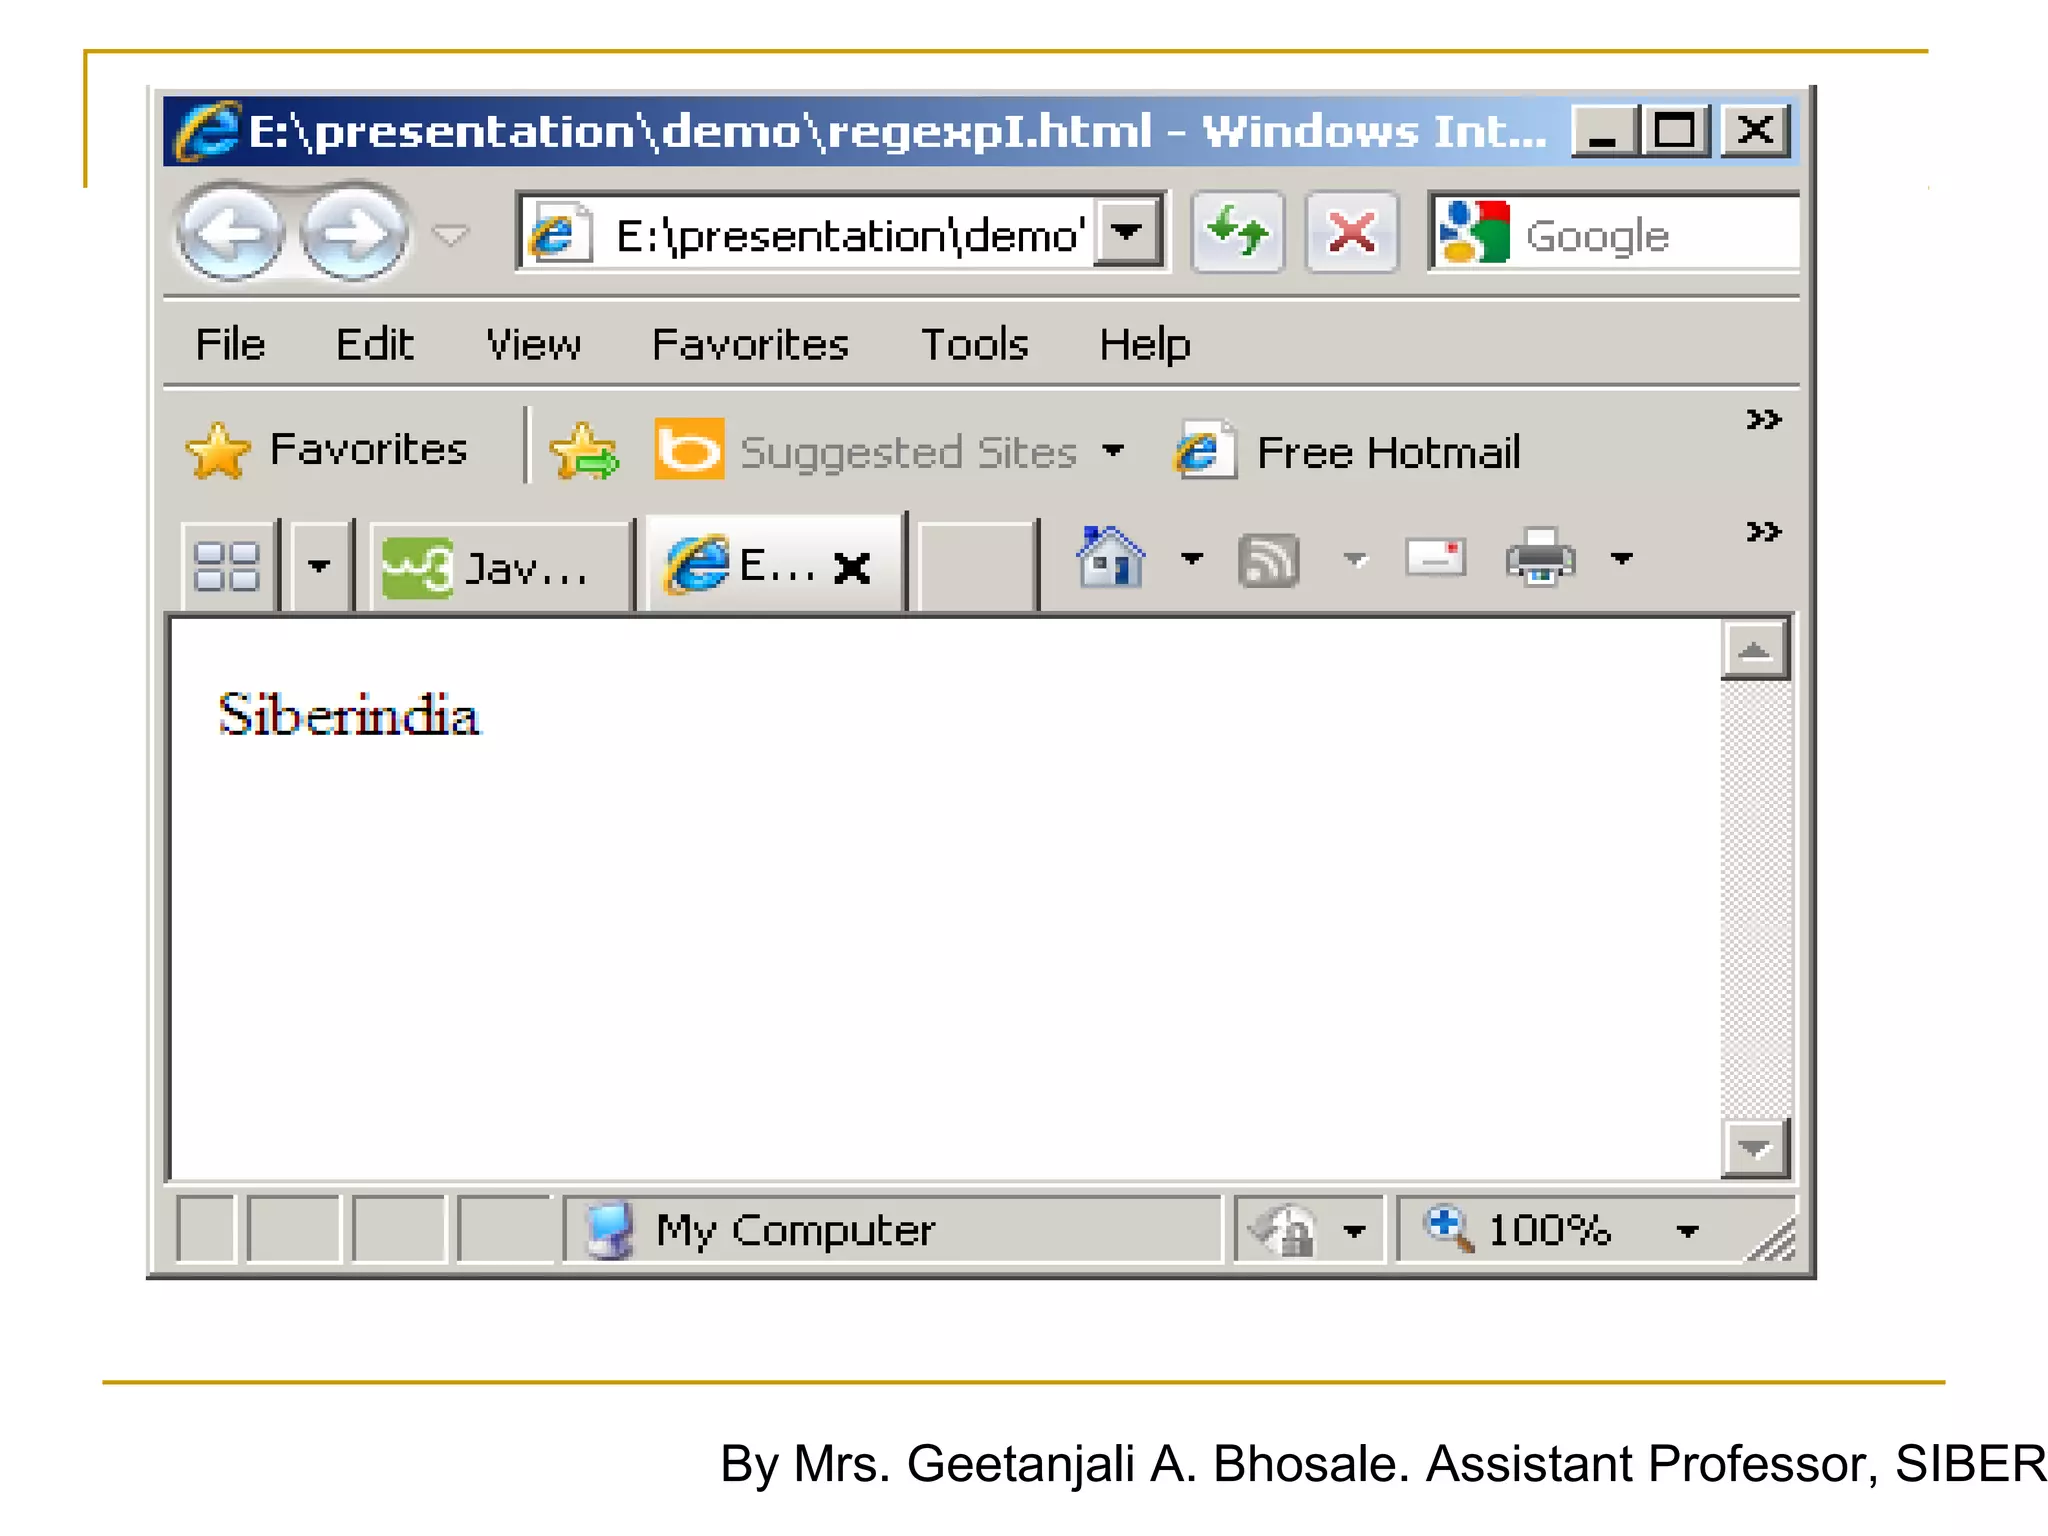
Task: Open the Quick Tabs grid view
Action: (227, 566)
